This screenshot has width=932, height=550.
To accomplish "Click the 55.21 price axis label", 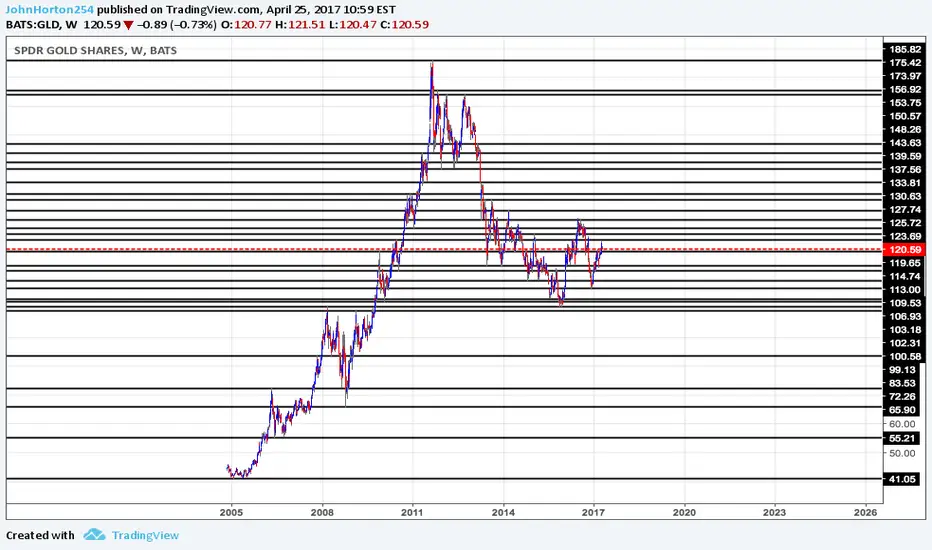I will [903, 438].
